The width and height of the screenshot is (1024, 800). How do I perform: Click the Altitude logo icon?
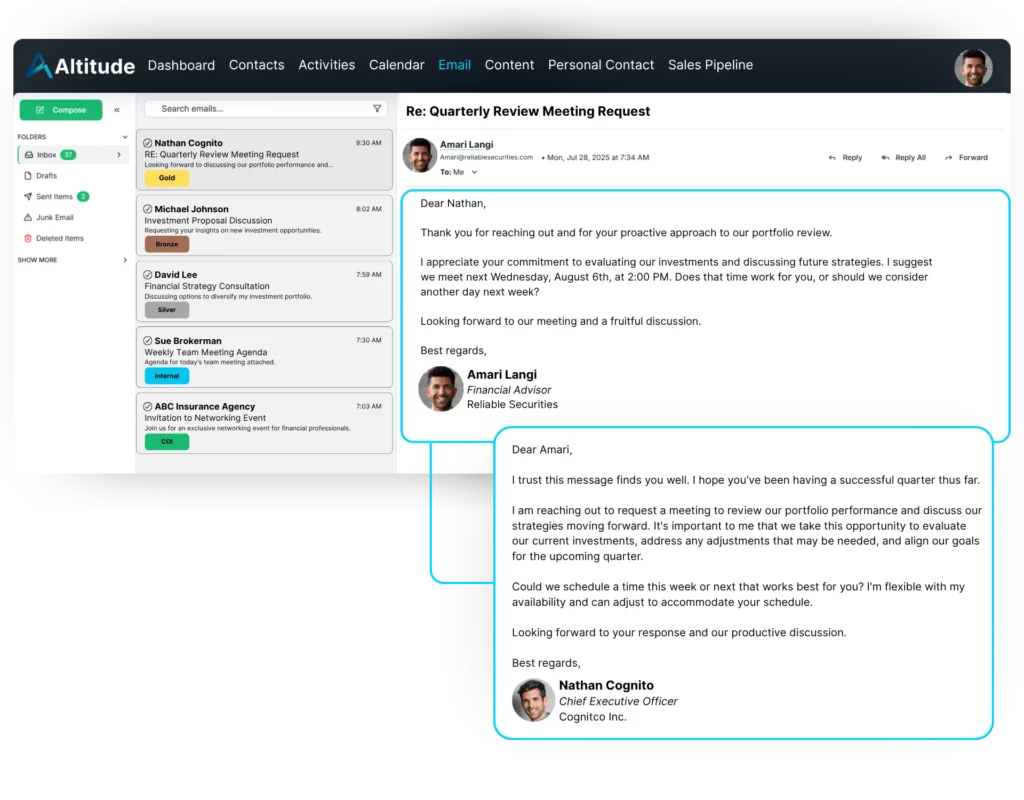coord(39,66)
